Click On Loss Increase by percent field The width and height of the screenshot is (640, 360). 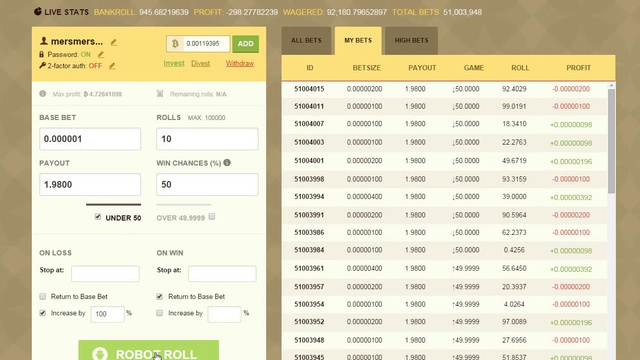coord(107,314)
